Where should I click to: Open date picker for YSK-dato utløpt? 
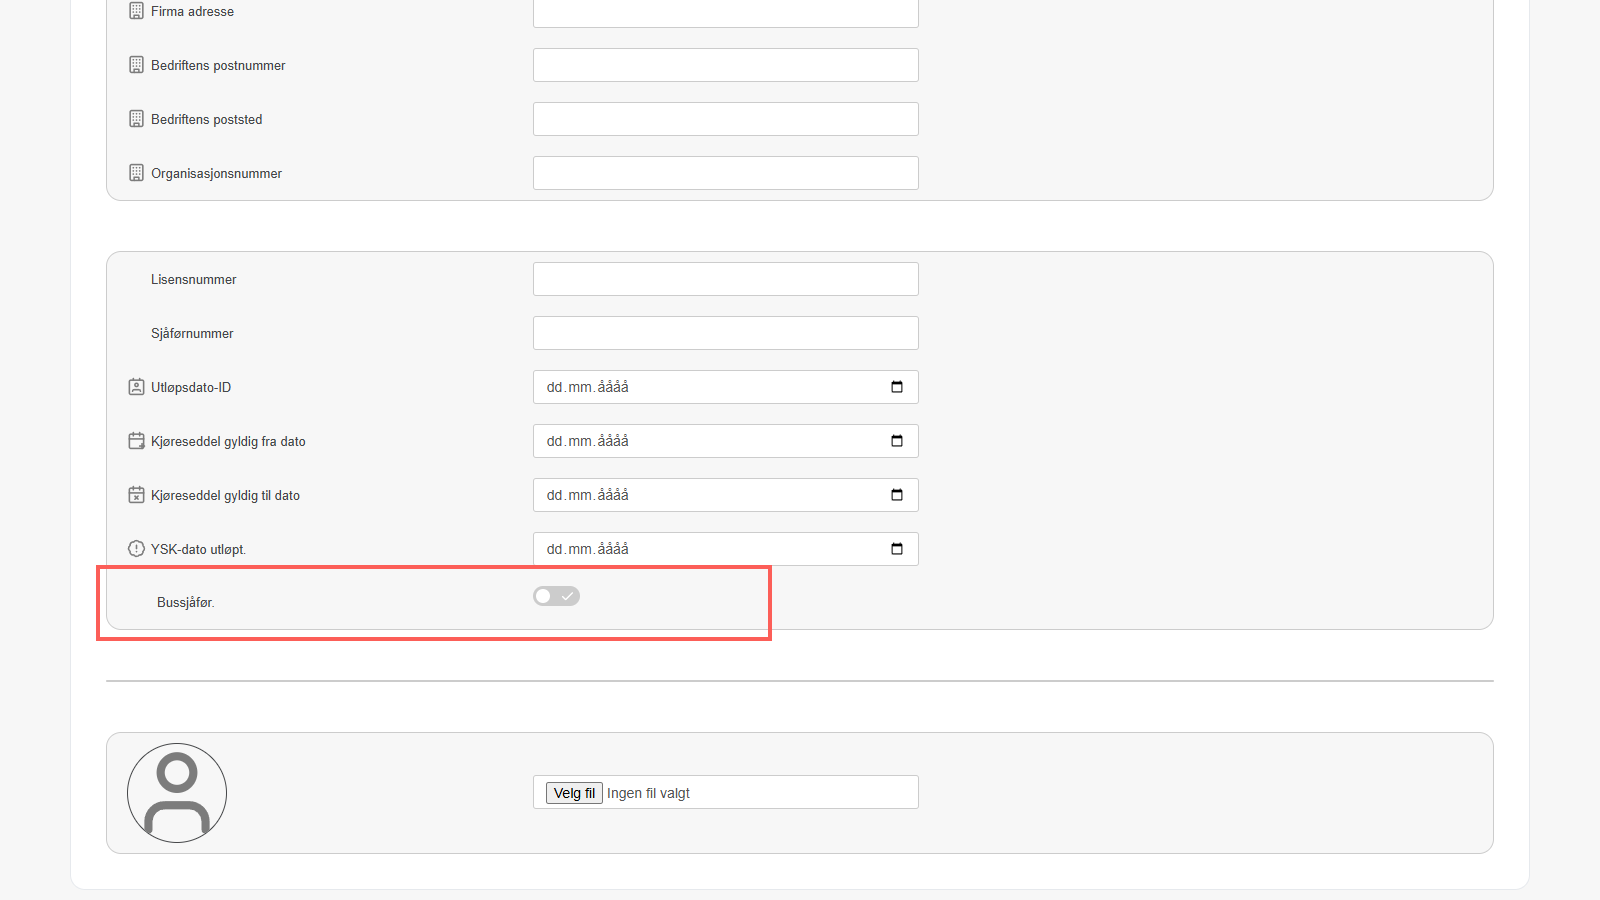(897, 549)
